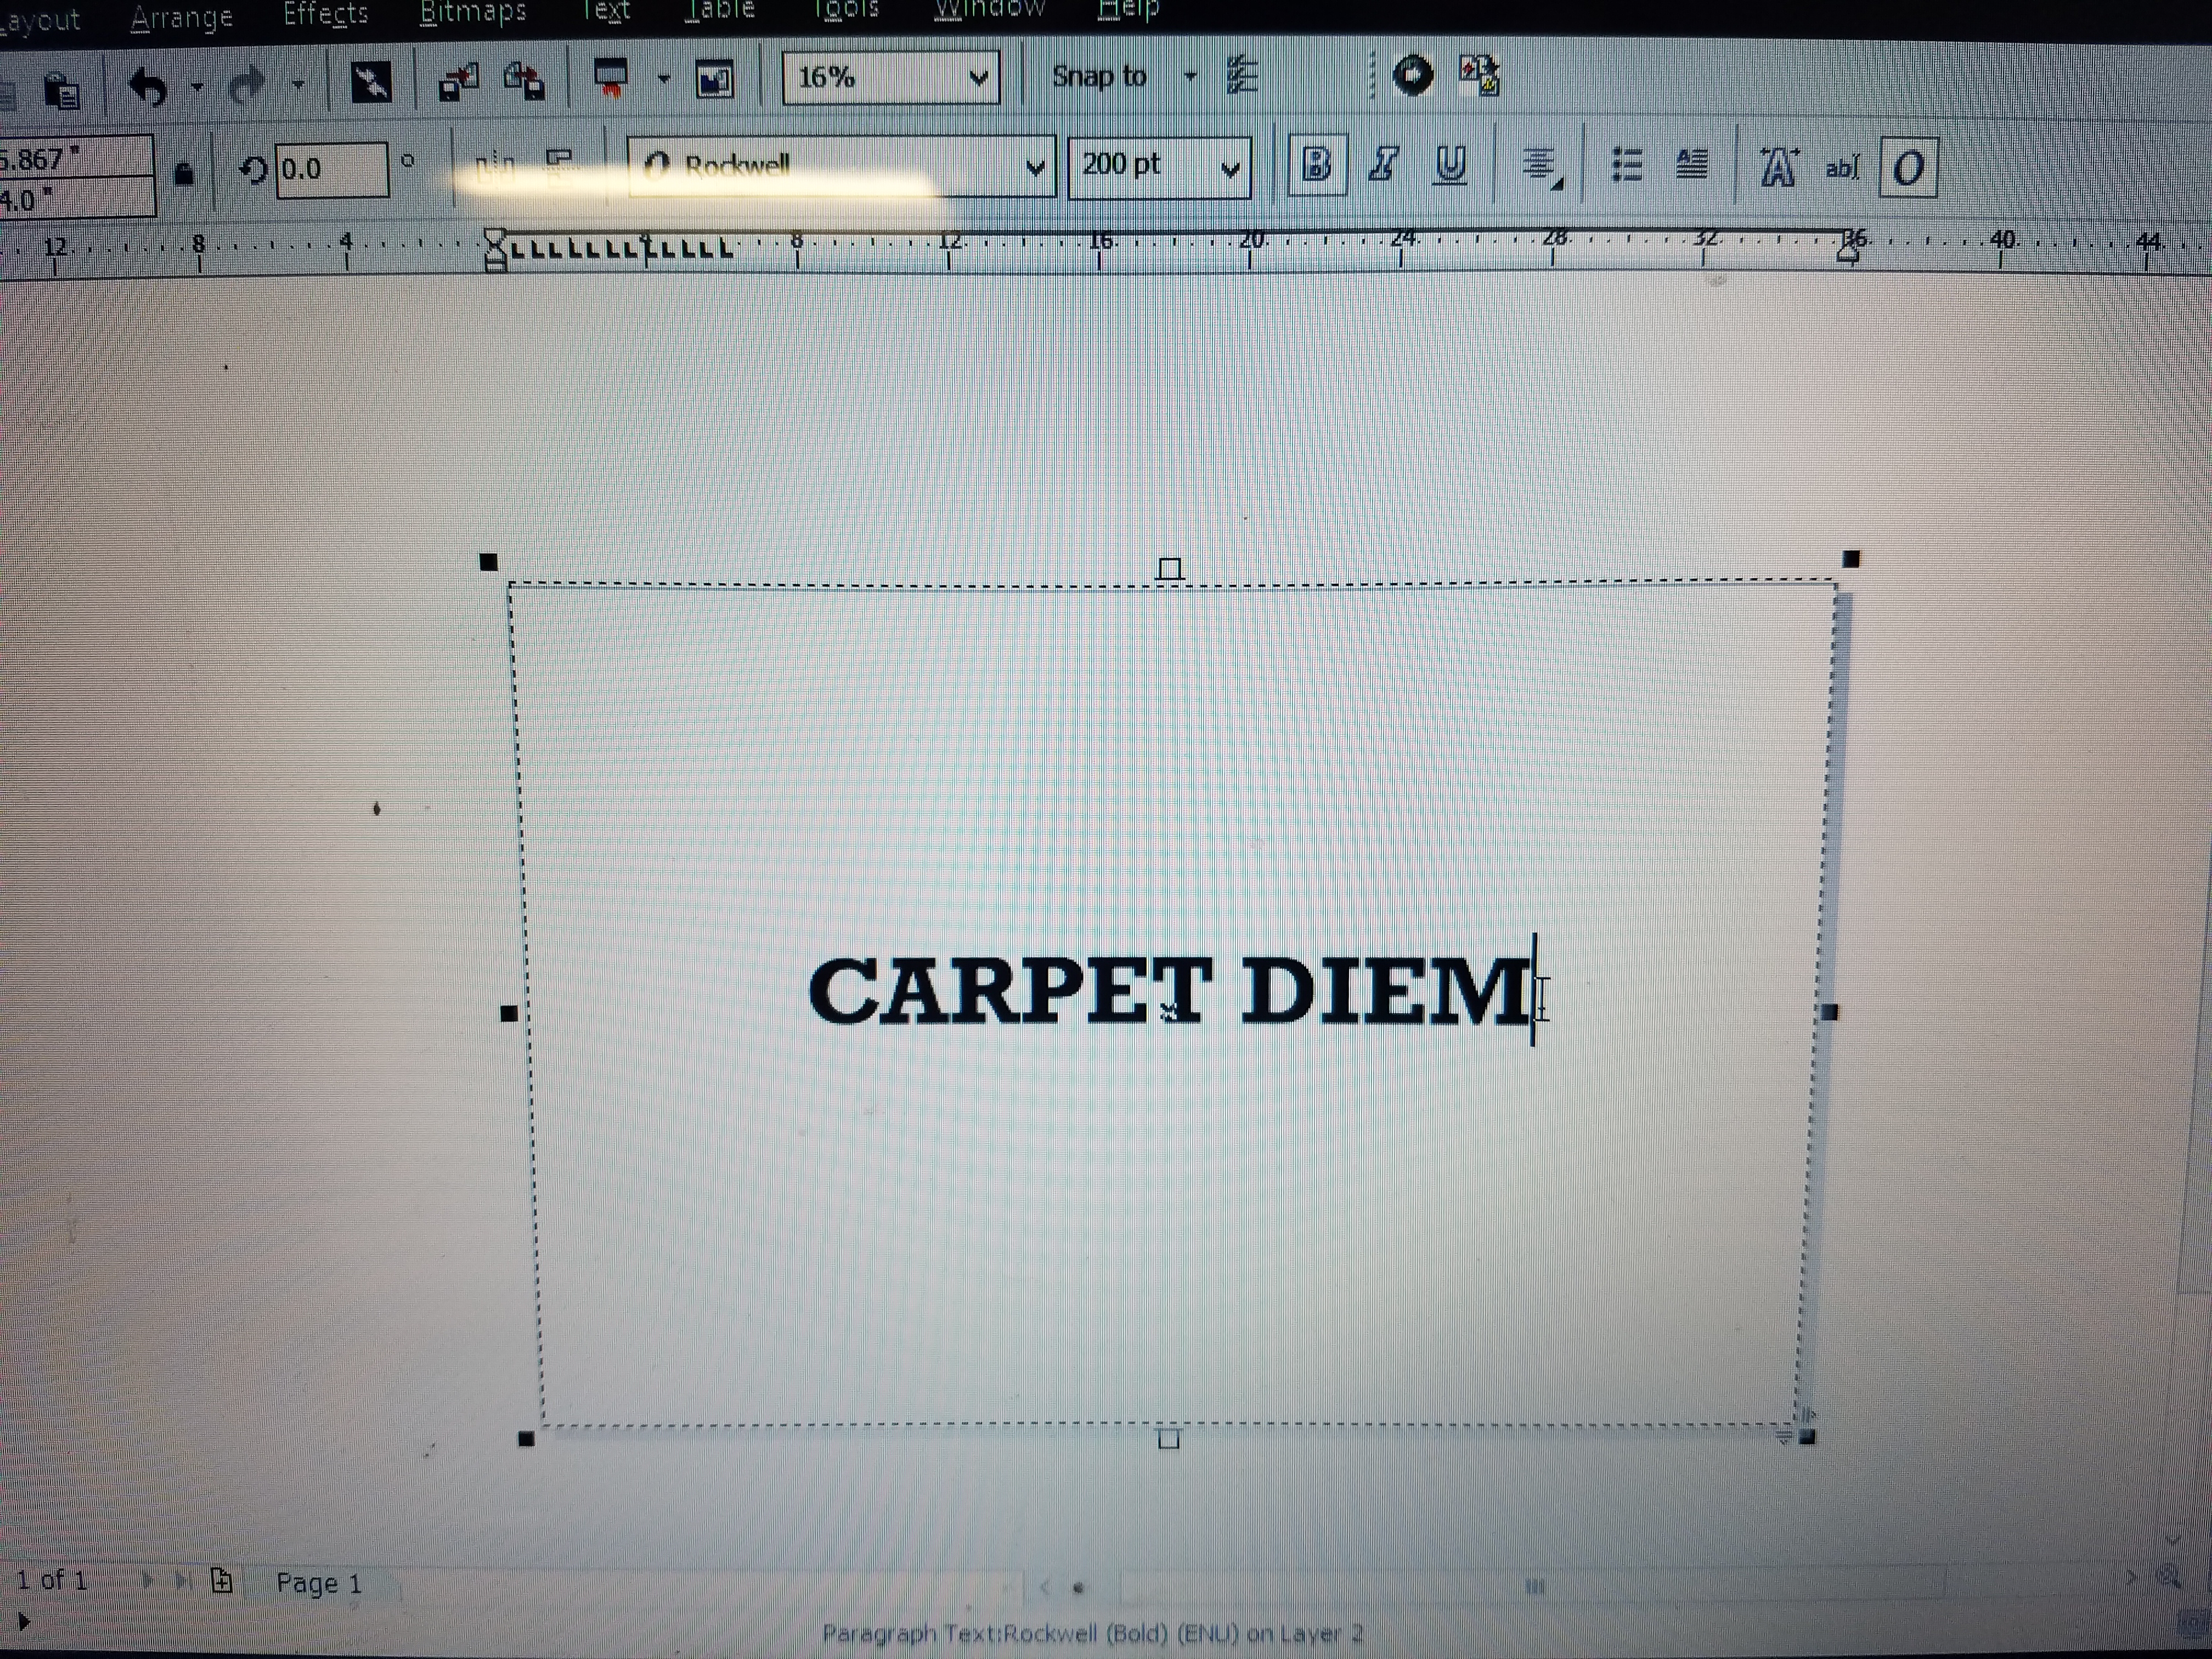Click the Export icon in toolbar

click(x=524, y=81)
